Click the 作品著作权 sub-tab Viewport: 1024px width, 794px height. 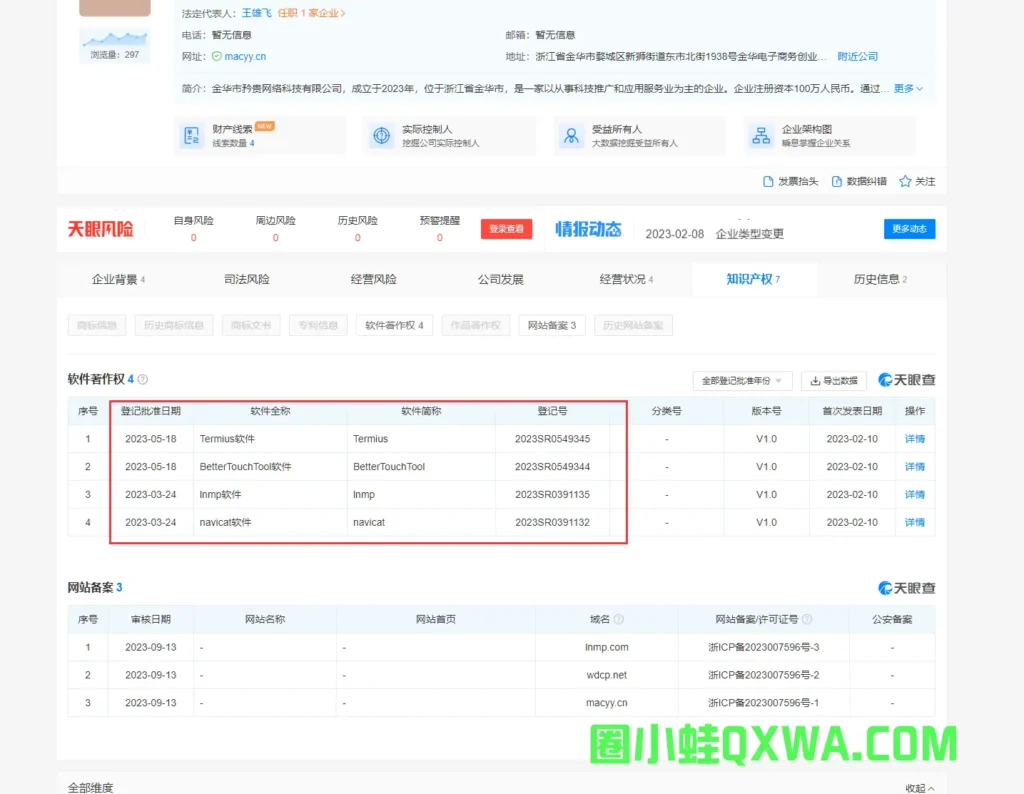[475, 325]
